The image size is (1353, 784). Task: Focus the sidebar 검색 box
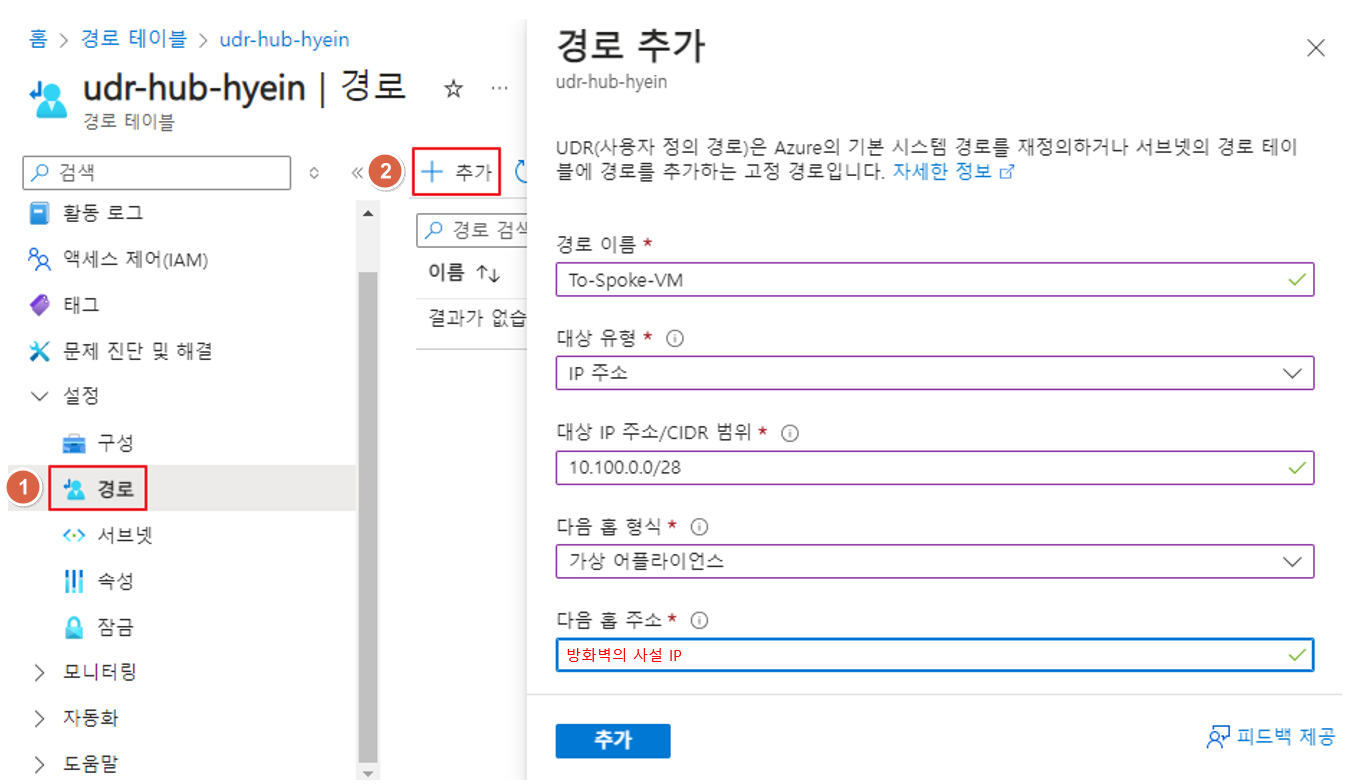tap(157, 172)
